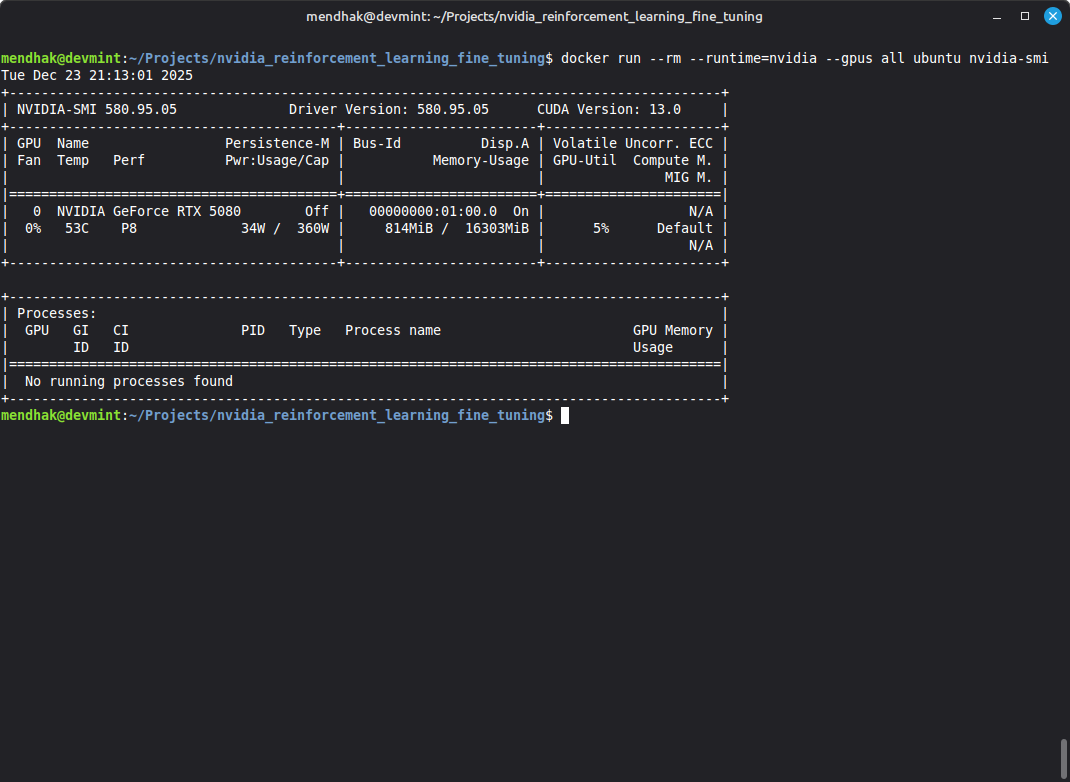1070x782 pixels.
Task: Click the '00000000:01:00.0' Bus-Id value
Action: tap(433, 211)
